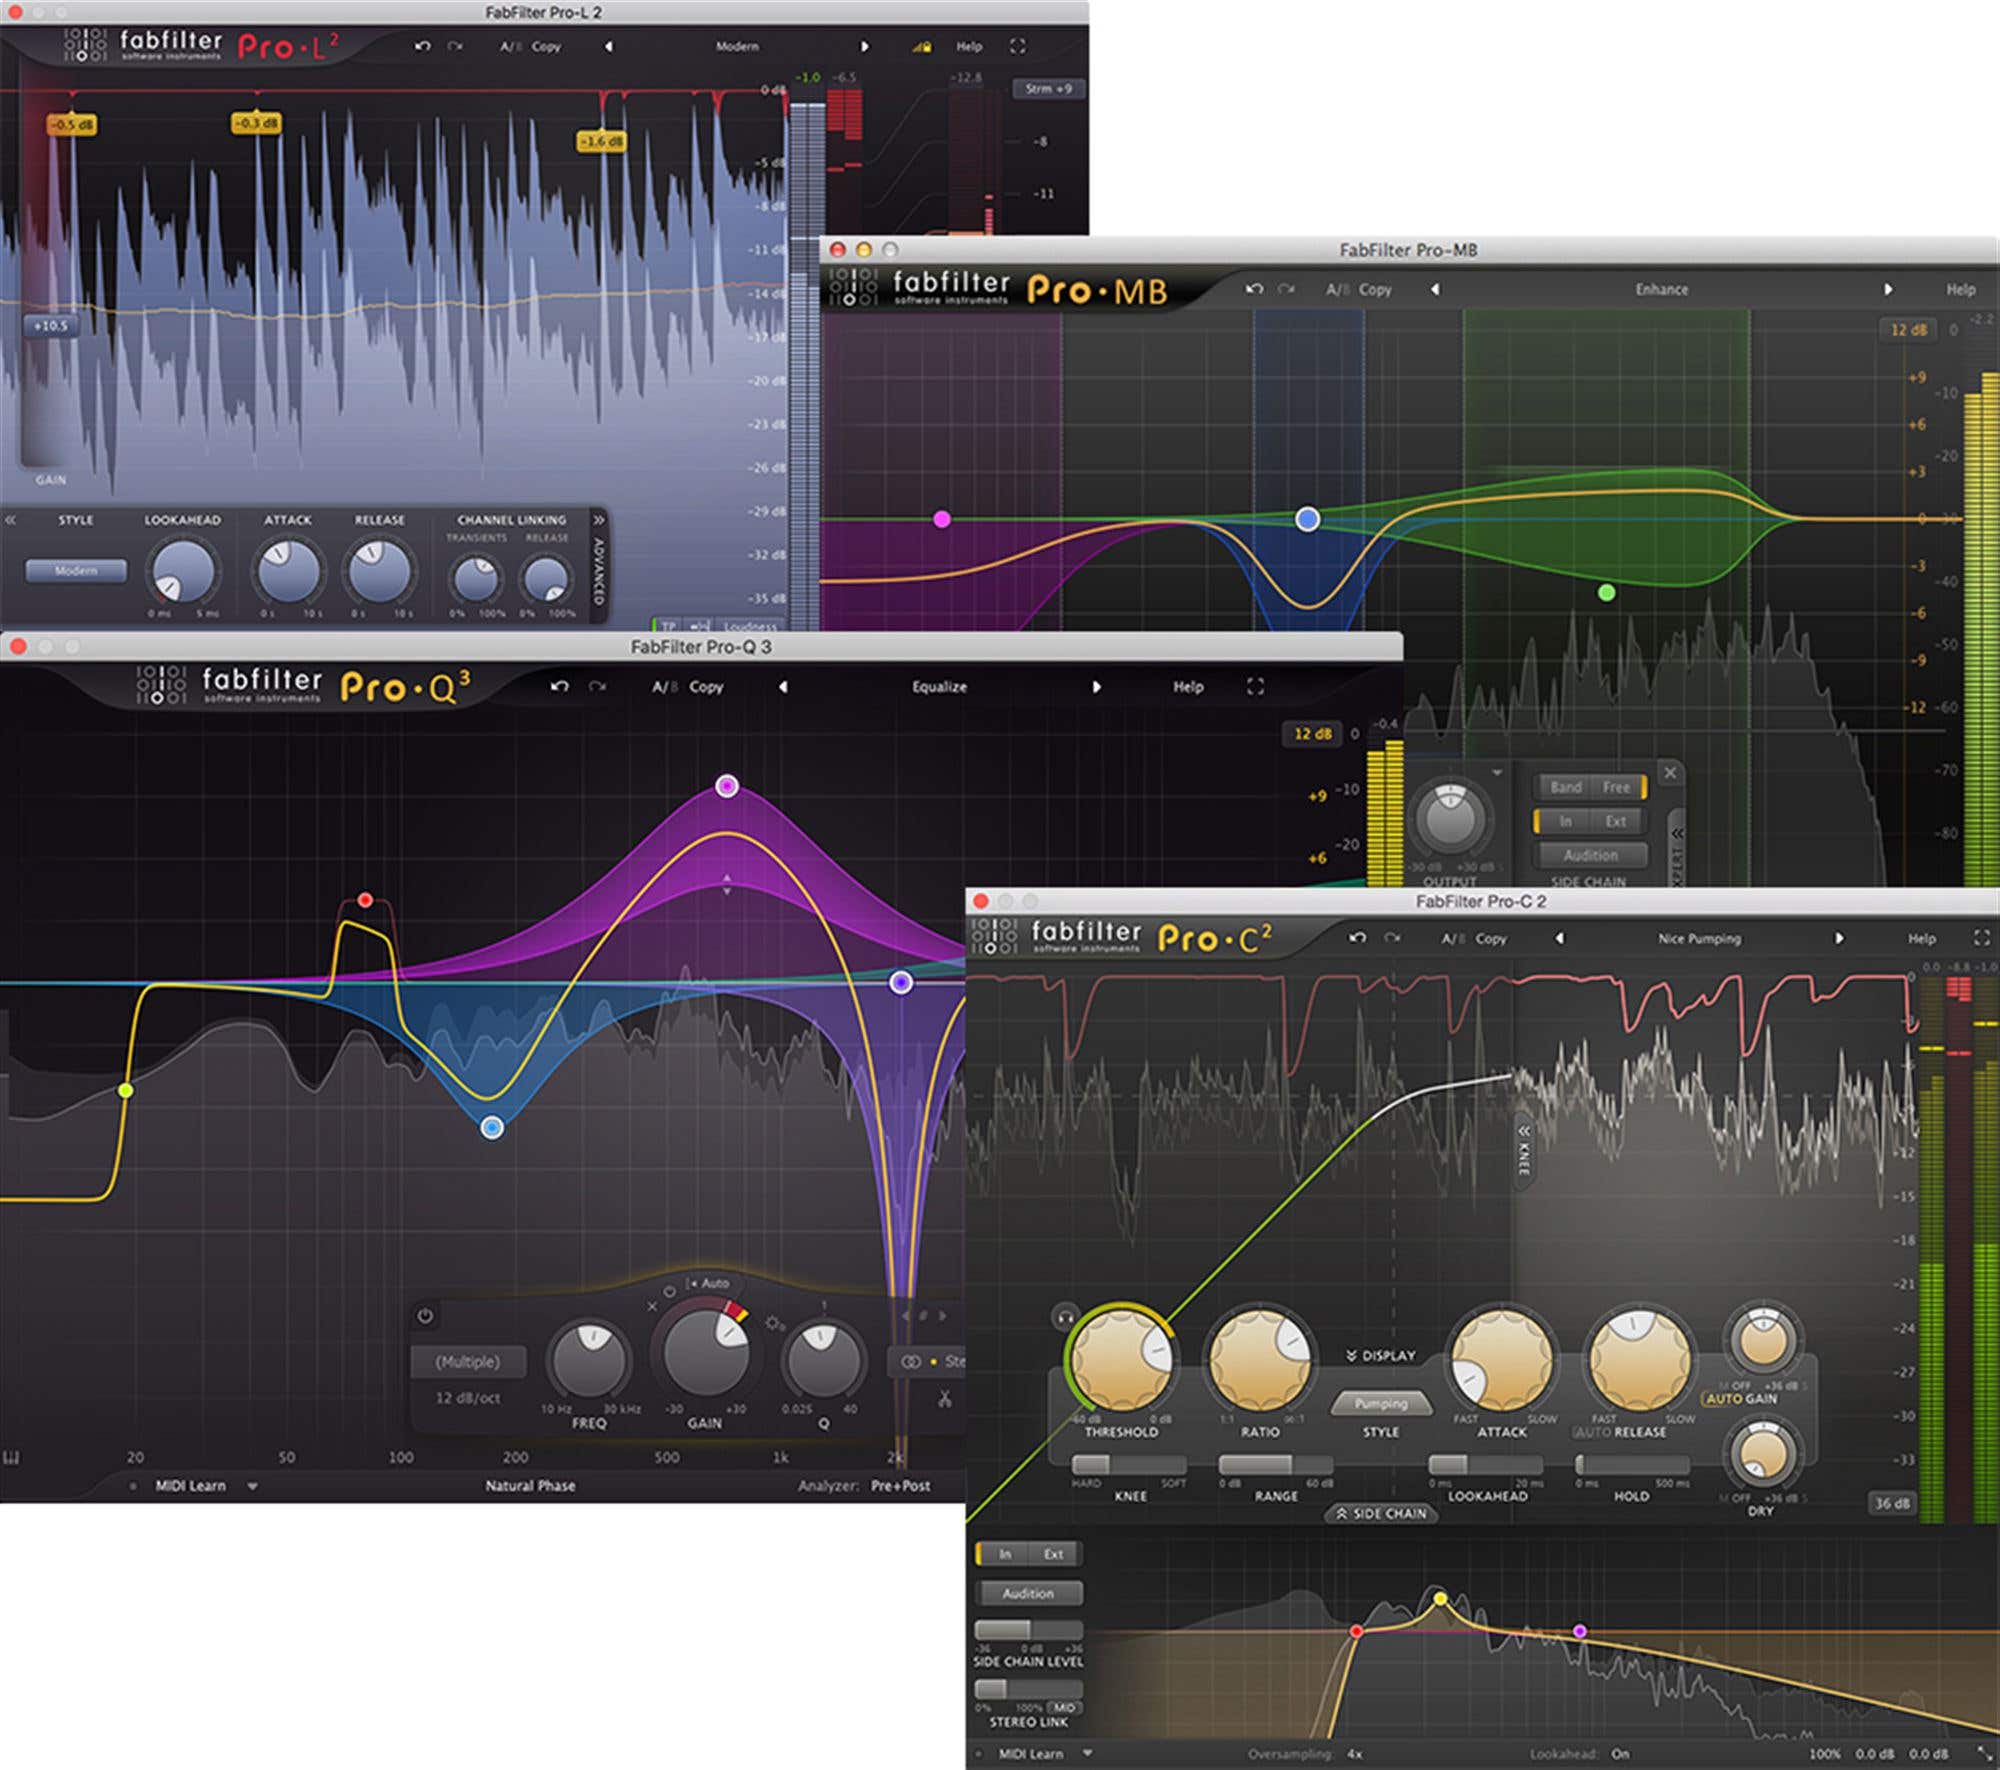Click the HOLD slider in Pro-C 2
The width and height of the screenshot is (2000, 1770).
click(1632, 1465)
